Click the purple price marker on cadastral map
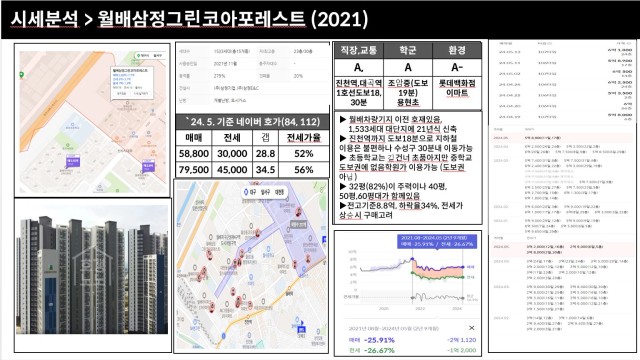640x360 pixels. point(73,162)
